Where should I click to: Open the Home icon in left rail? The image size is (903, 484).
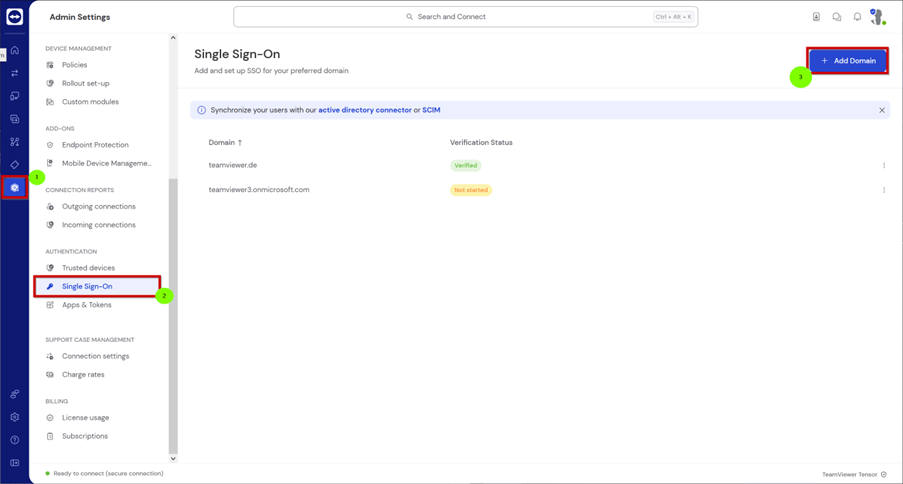coord(14,51)
